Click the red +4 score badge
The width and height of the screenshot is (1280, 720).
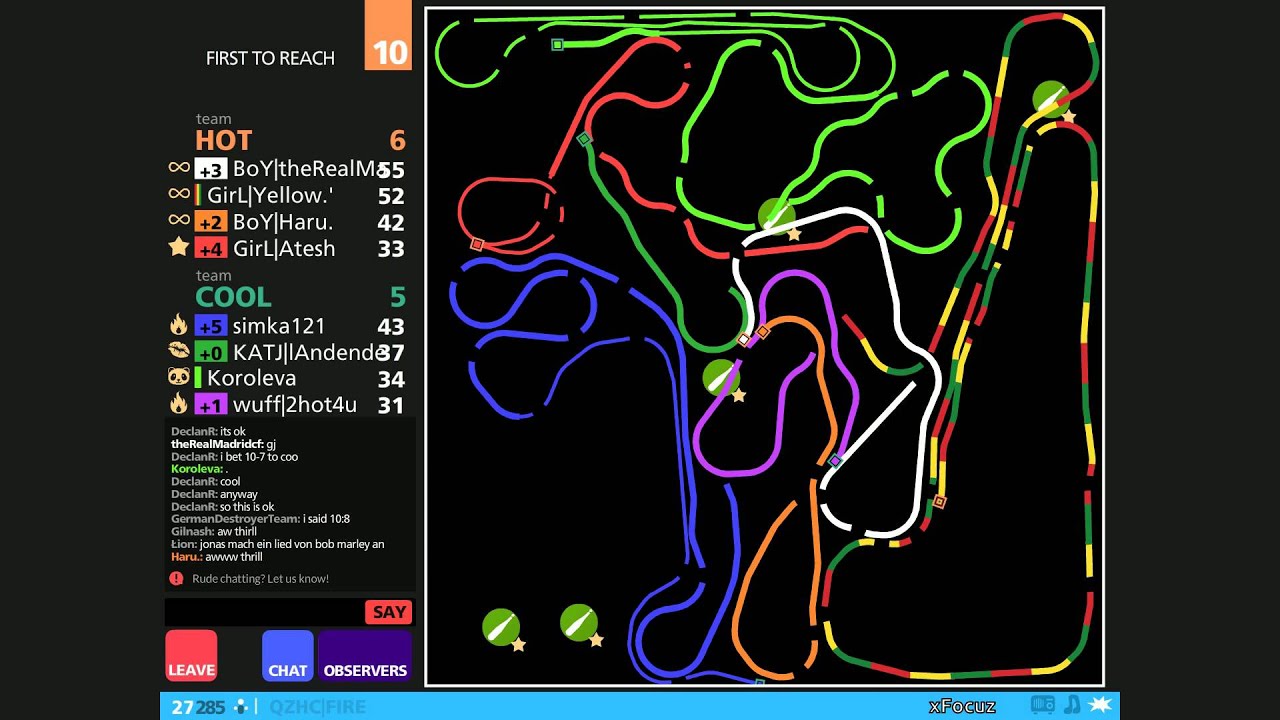211,248
